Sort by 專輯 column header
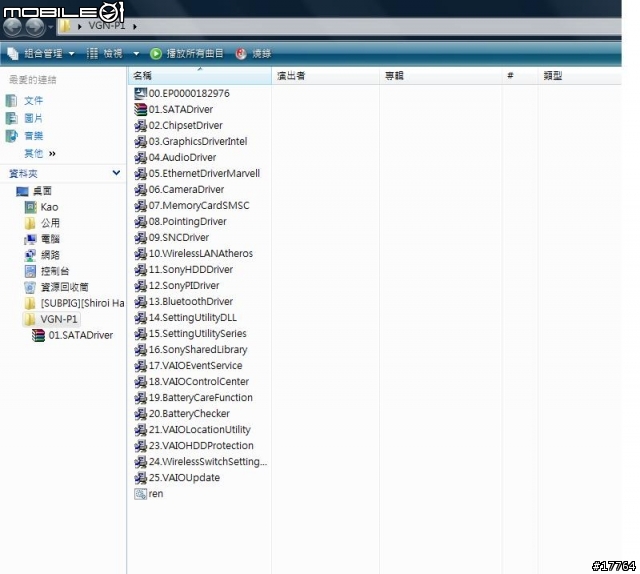Image resolution: width=640 pixels, height=574 pixels. pyautogui.click(x=440, y=76)
